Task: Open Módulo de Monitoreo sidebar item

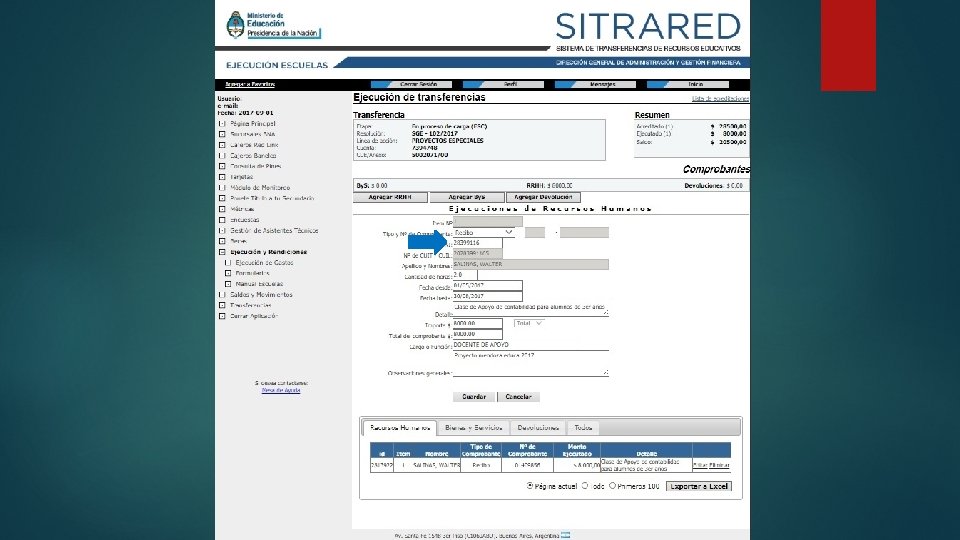Action: click(260, 188)
